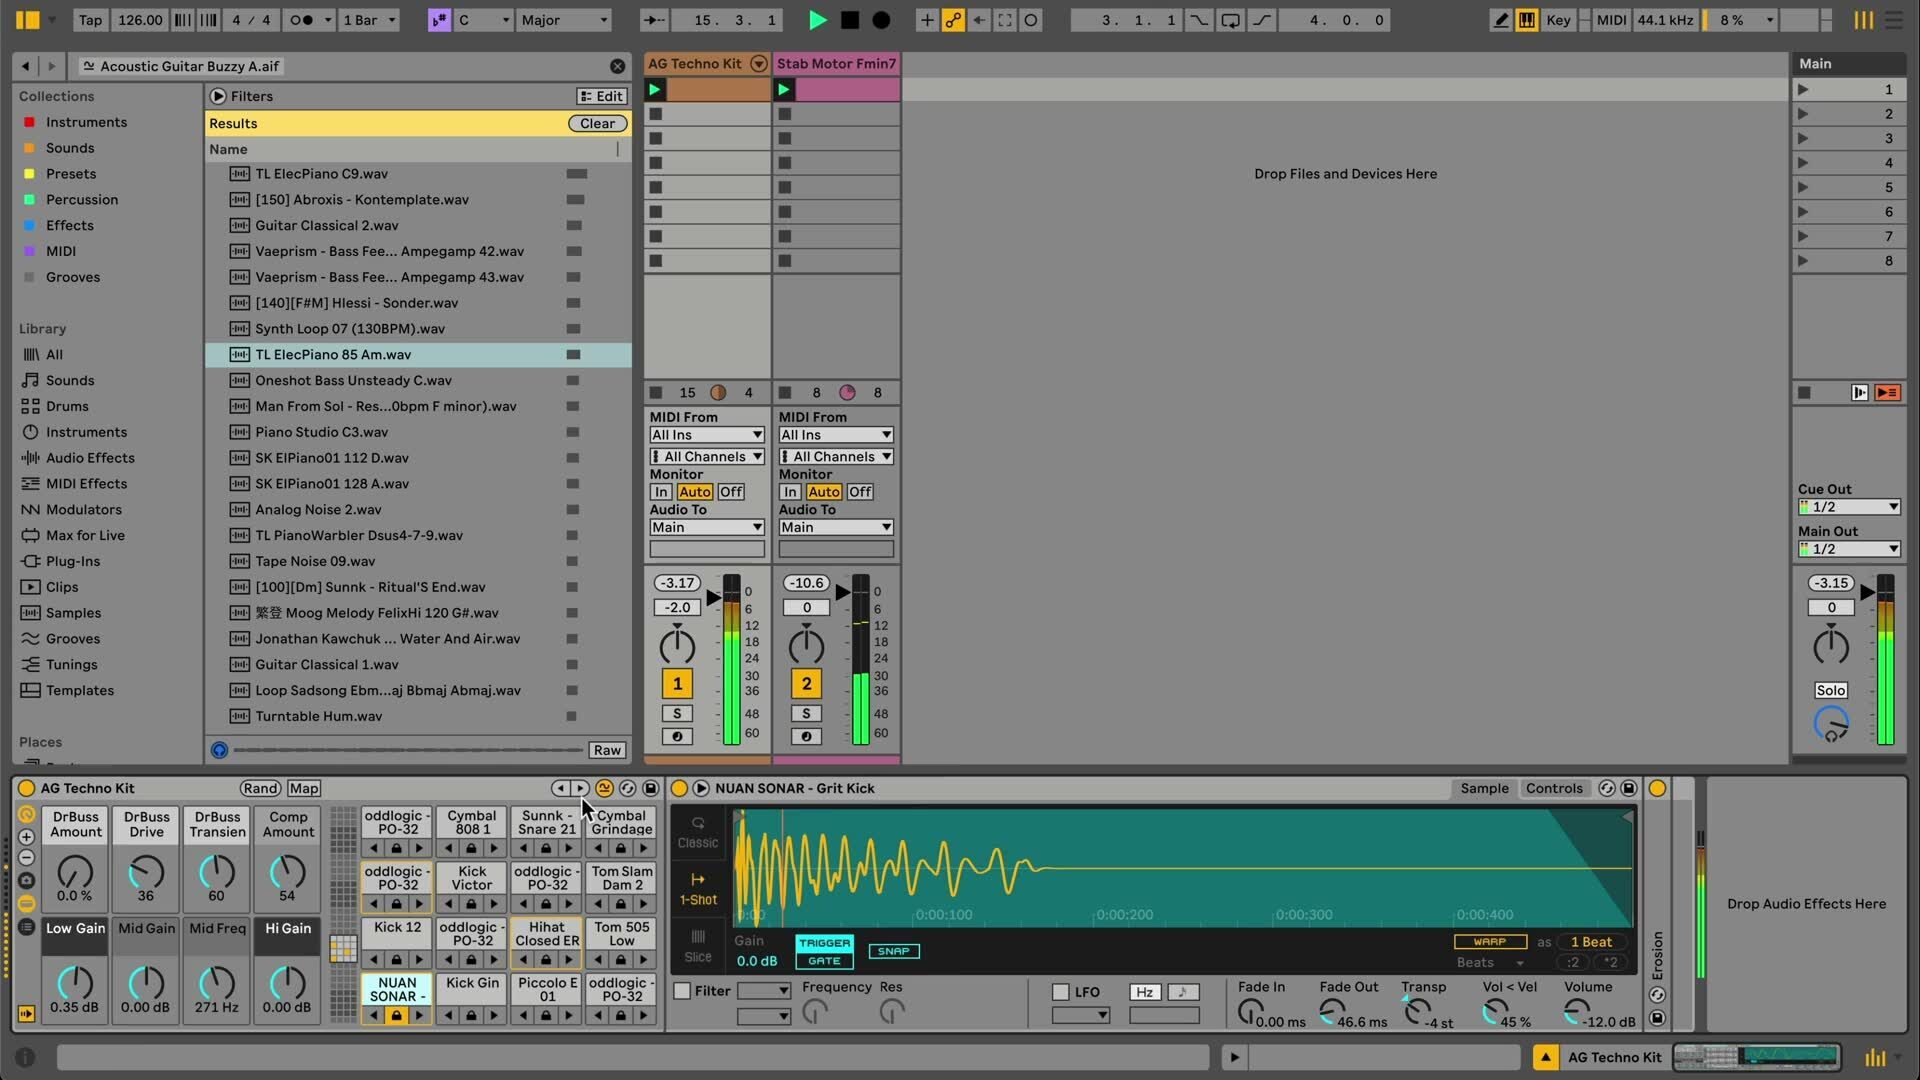Select TL ElecPiano C9.wav
Viewport: 1920px width, 1080px height.
418,174
